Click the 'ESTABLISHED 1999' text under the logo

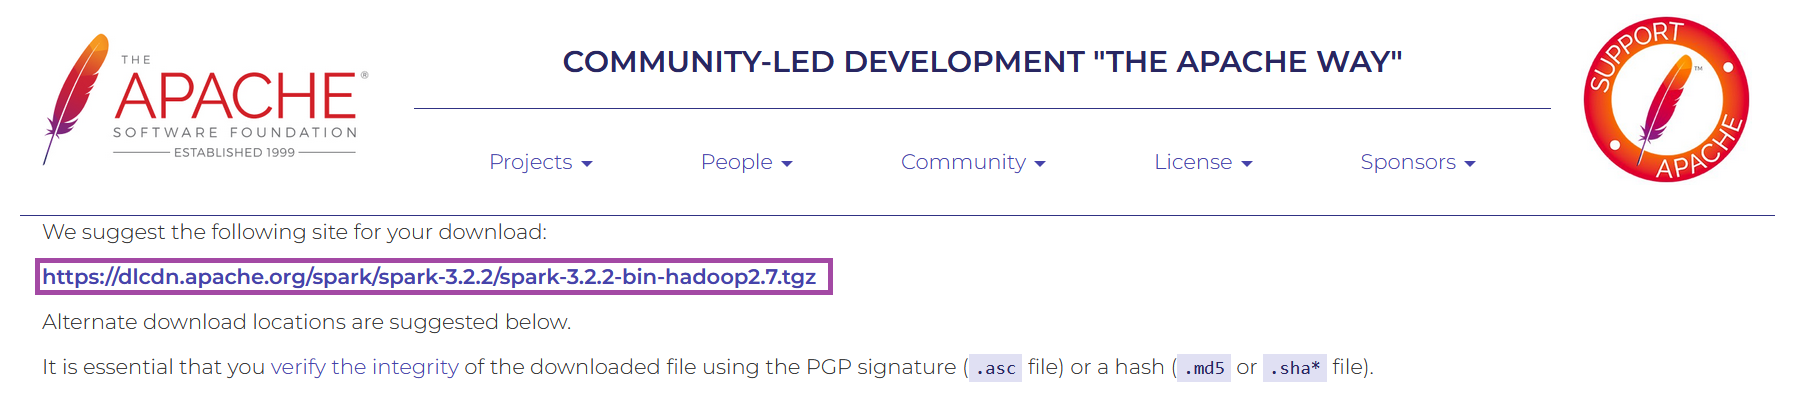coord(235,153)
